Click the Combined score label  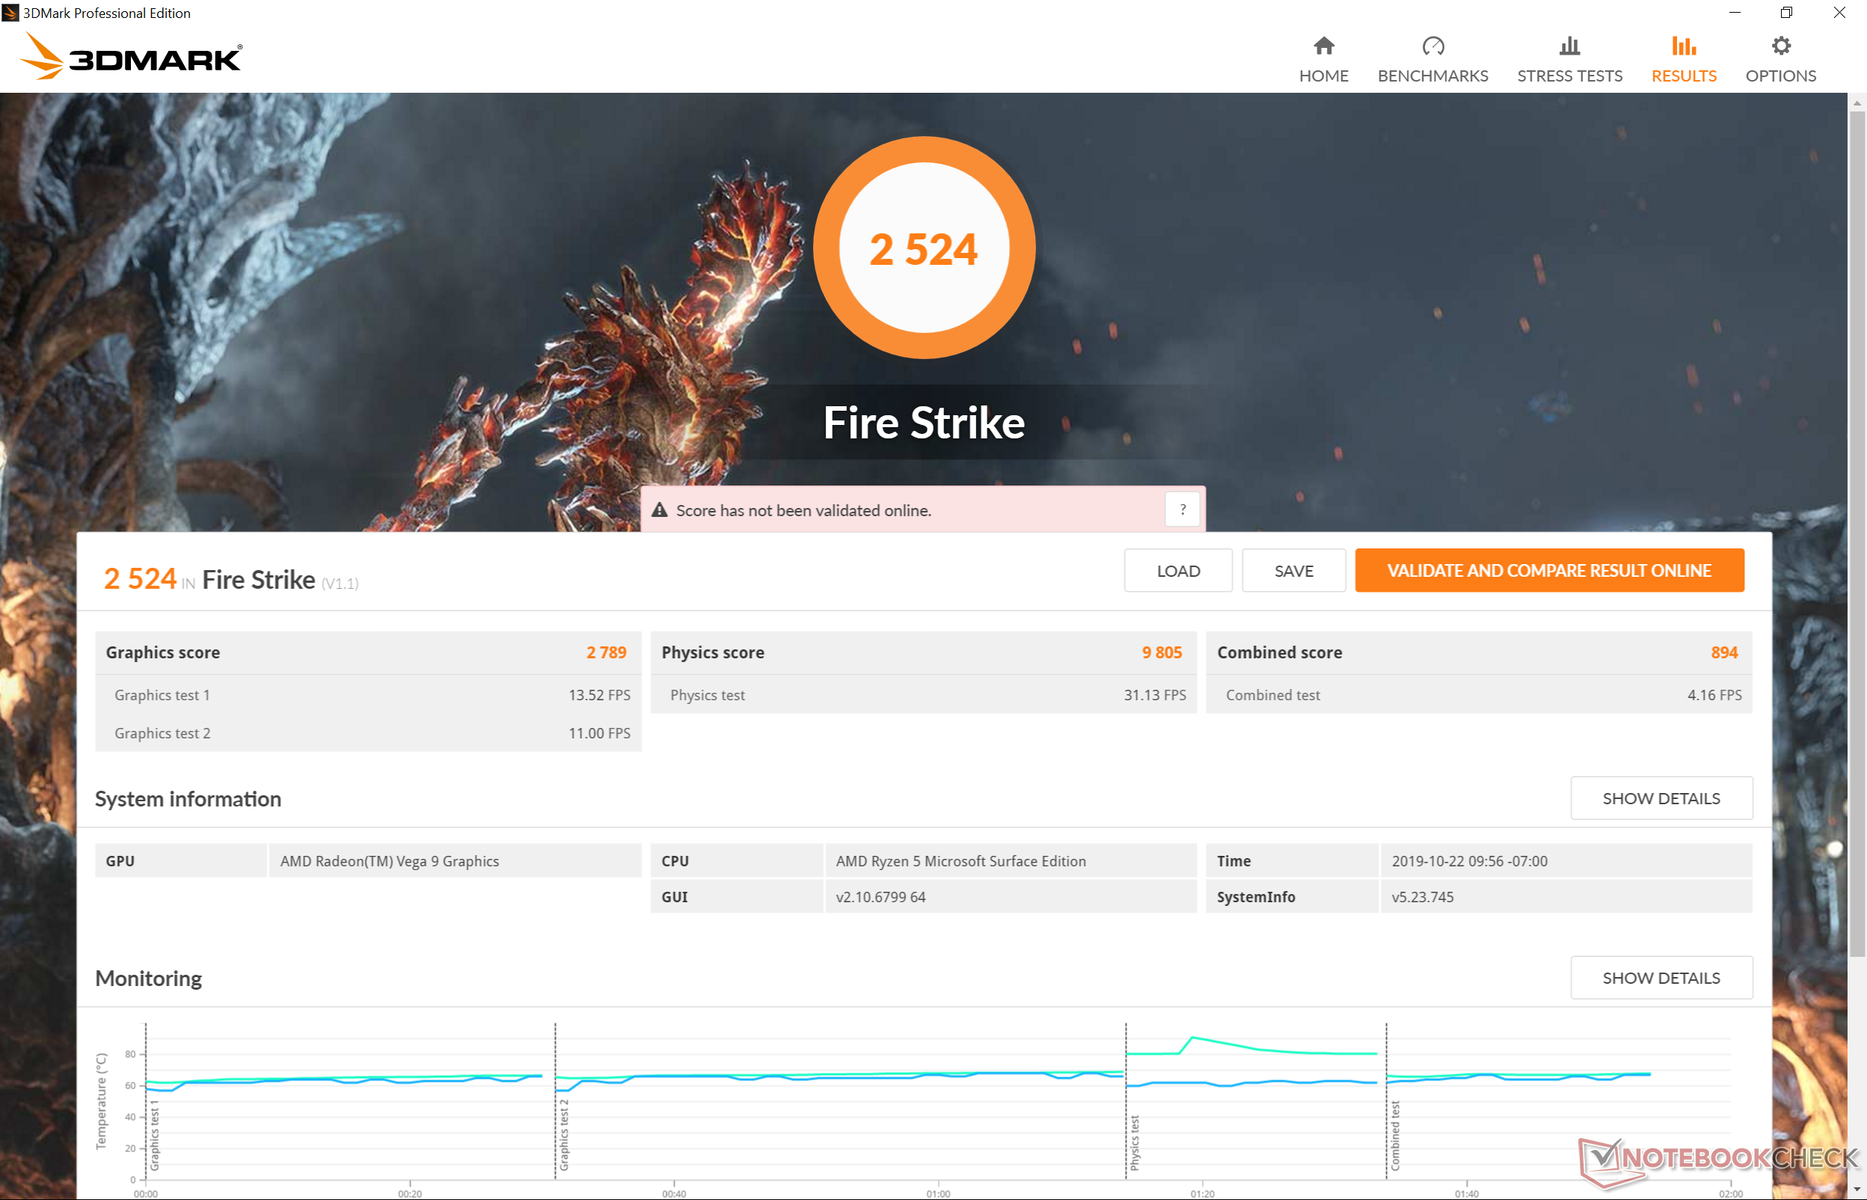tap(1279, 652)
